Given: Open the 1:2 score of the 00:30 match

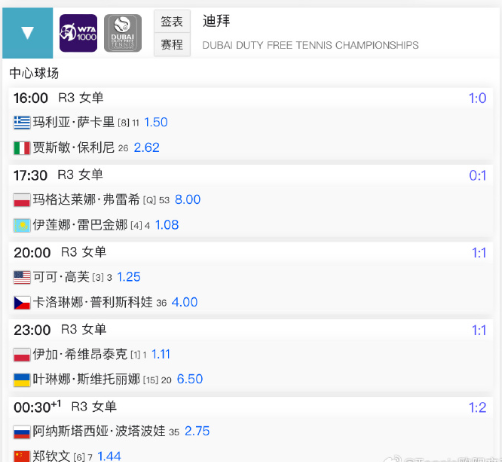Looking at the screenshot, I should coord(477,408).
